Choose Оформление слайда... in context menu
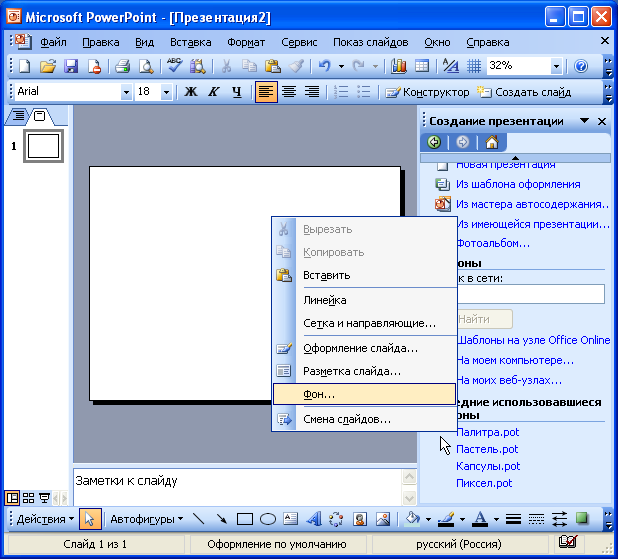This screenshot has height=559, width=618. tap(364, 348)
